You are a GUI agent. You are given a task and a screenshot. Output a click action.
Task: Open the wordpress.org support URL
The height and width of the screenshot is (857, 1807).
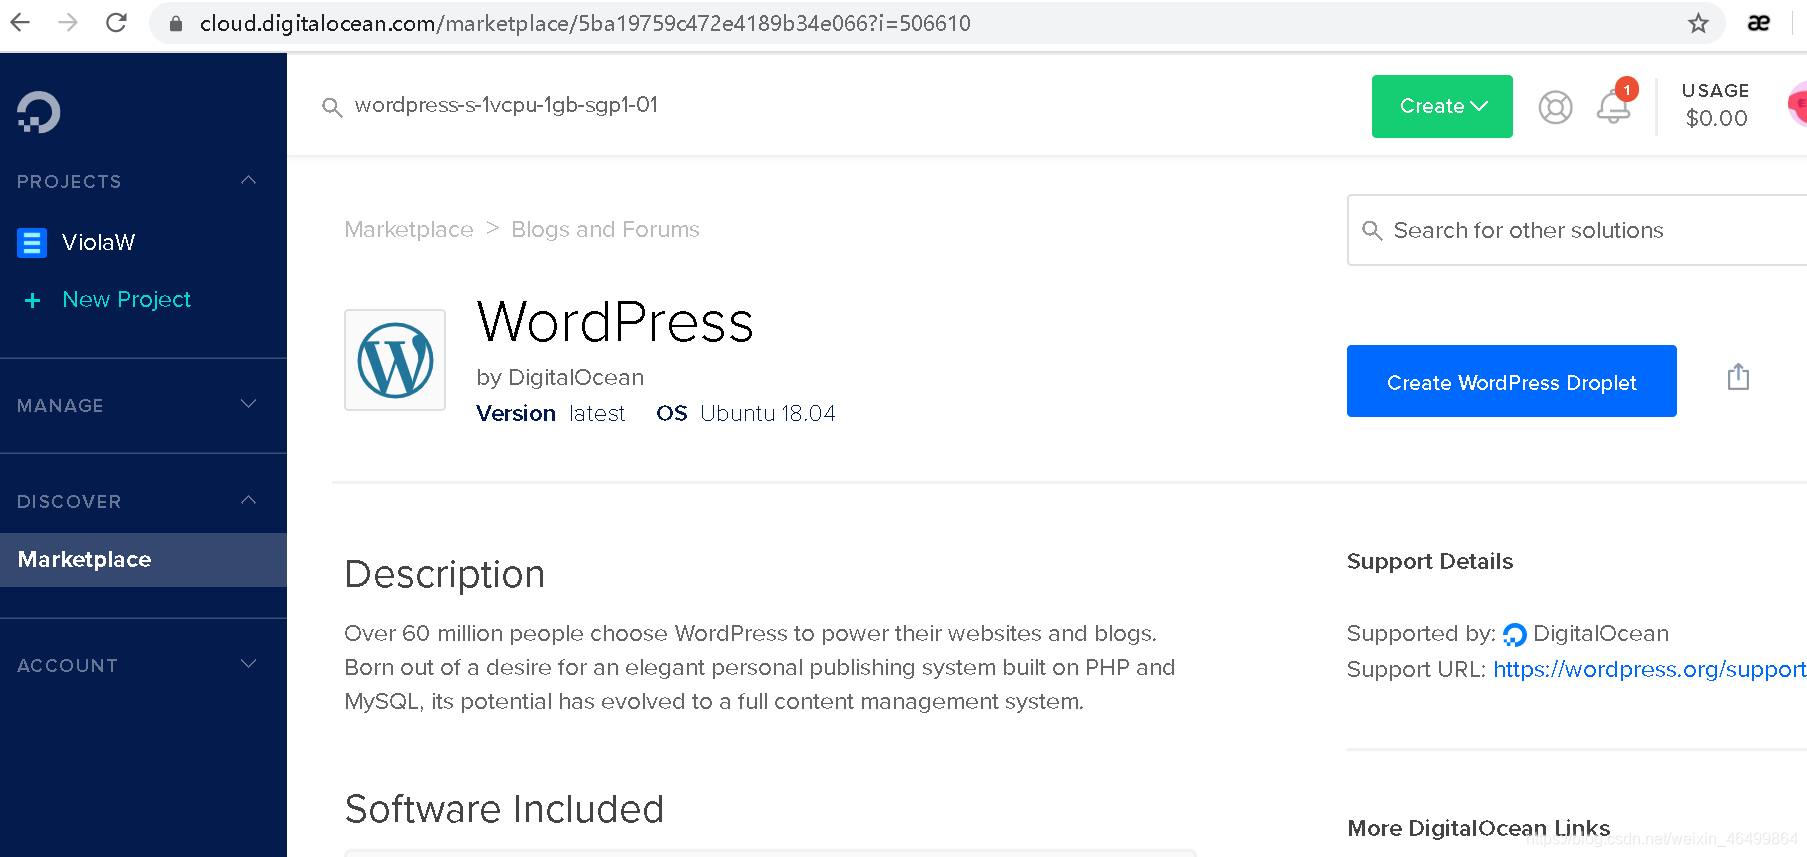click(x=1649, y=670)
